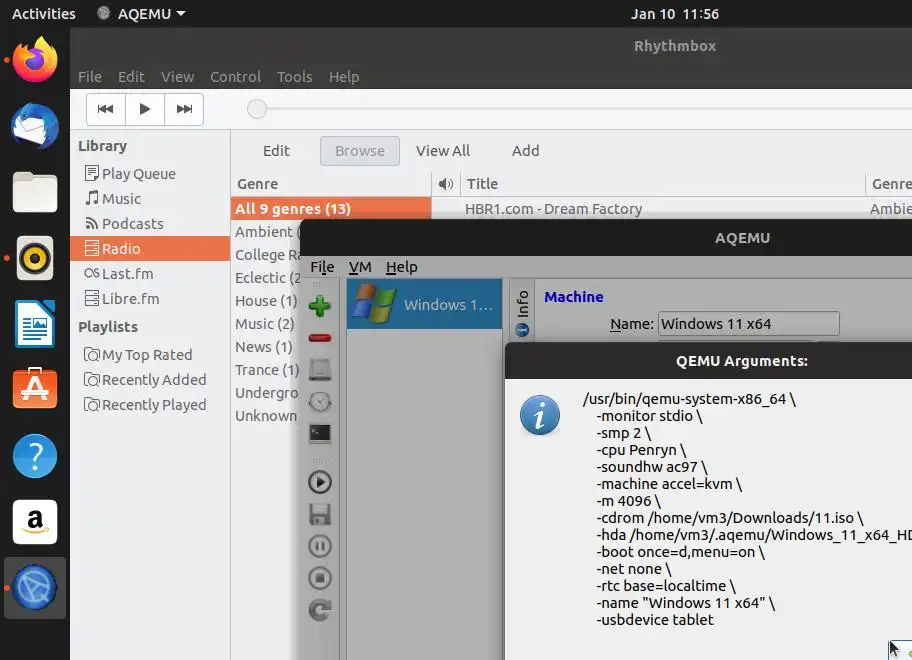Start the VM with AQEMU play icon

tap(319, 482)
